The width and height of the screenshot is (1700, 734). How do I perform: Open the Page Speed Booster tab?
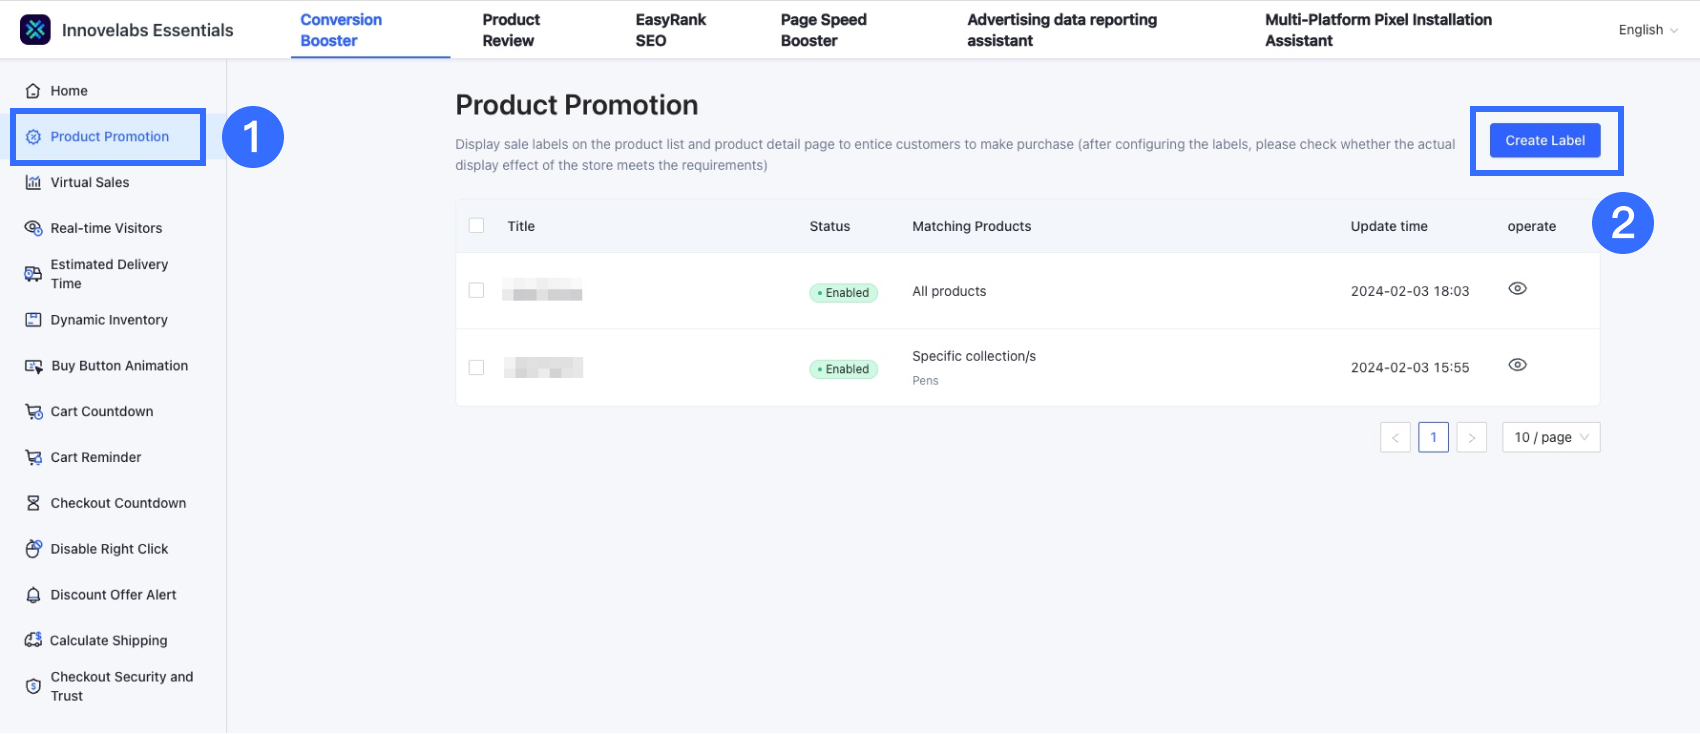click(823, 30)
